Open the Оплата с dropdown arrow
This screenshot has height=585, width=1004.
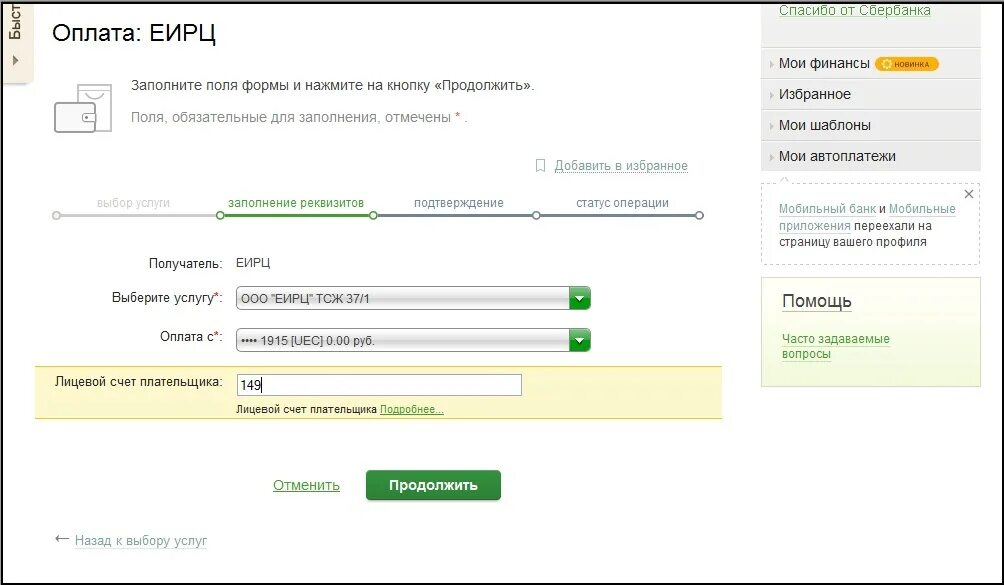579,341
